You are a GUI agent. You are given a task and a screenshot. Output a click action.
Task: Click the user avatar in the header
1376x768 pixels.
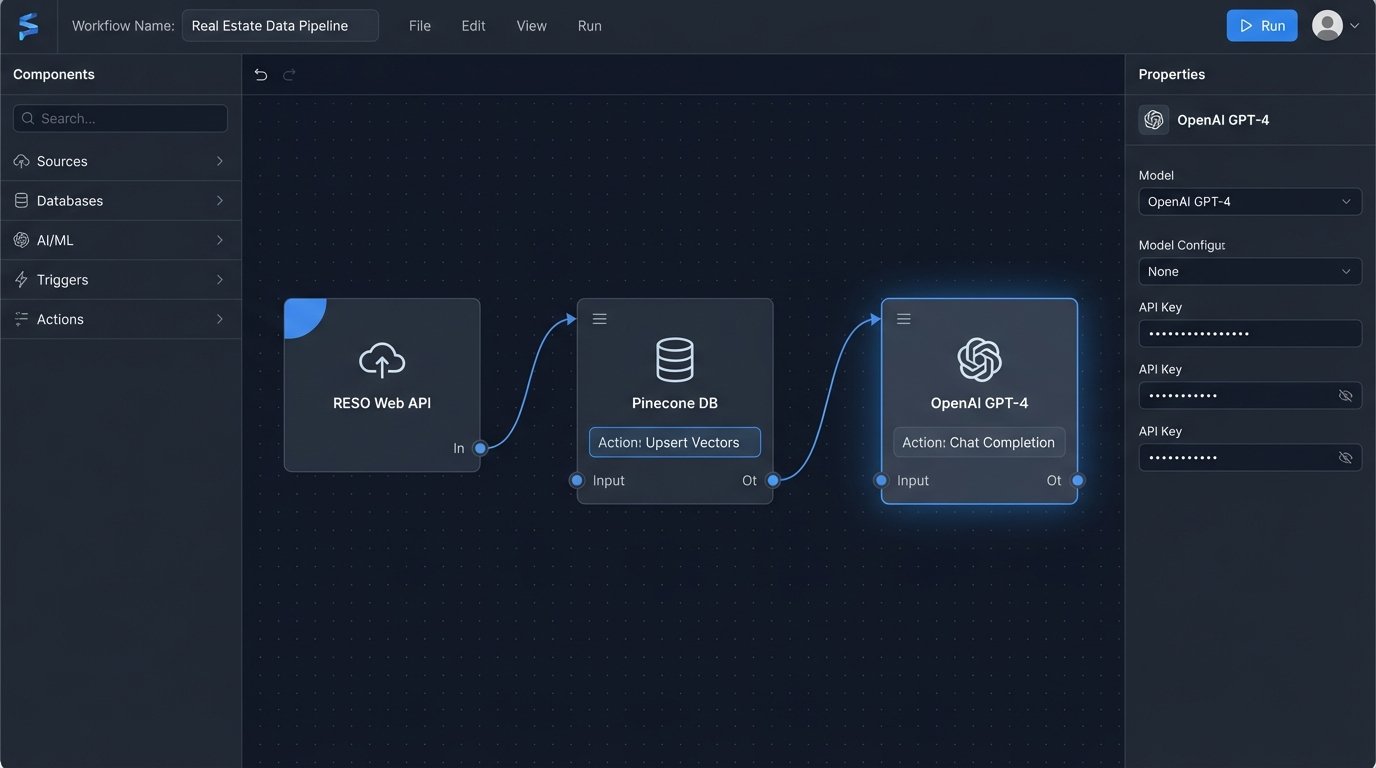pyautogui.click(x=1327, y=26)
